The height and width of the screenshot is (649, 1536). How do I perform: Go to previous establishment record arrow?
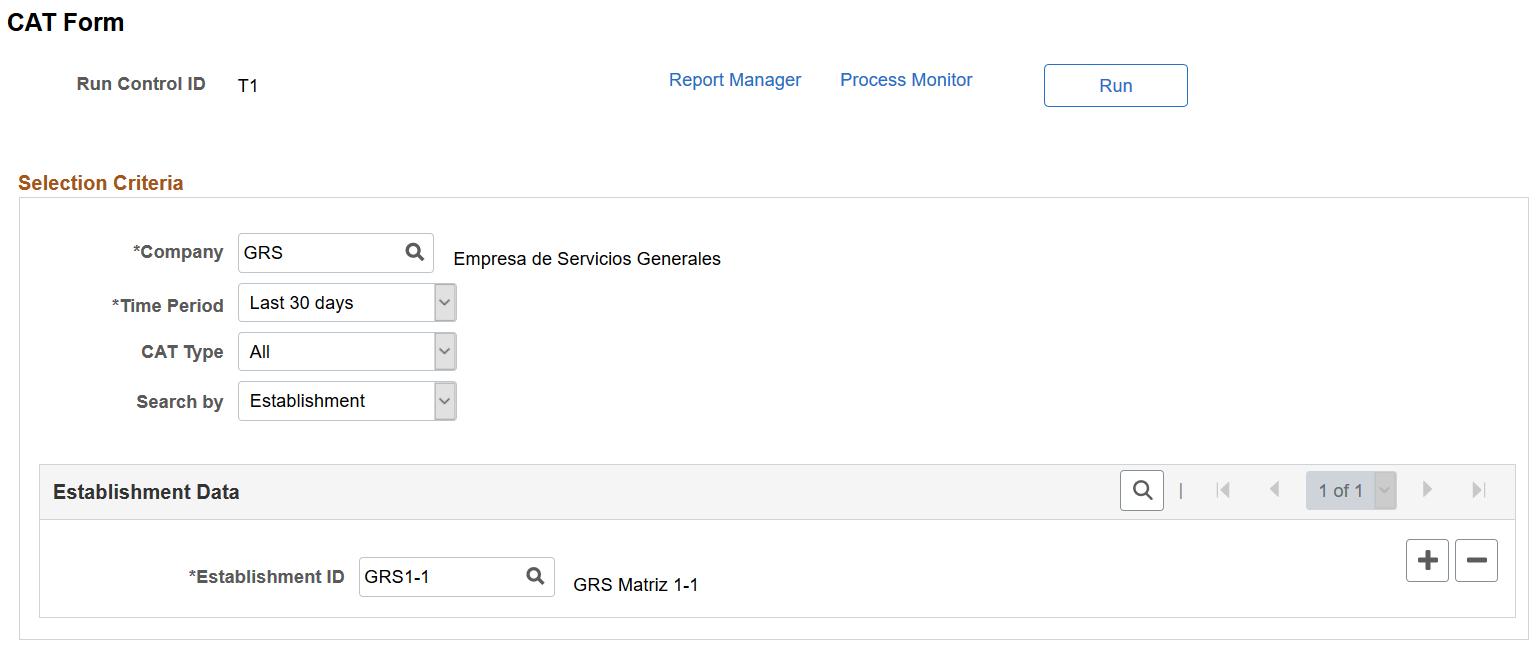click(1274, 490)
